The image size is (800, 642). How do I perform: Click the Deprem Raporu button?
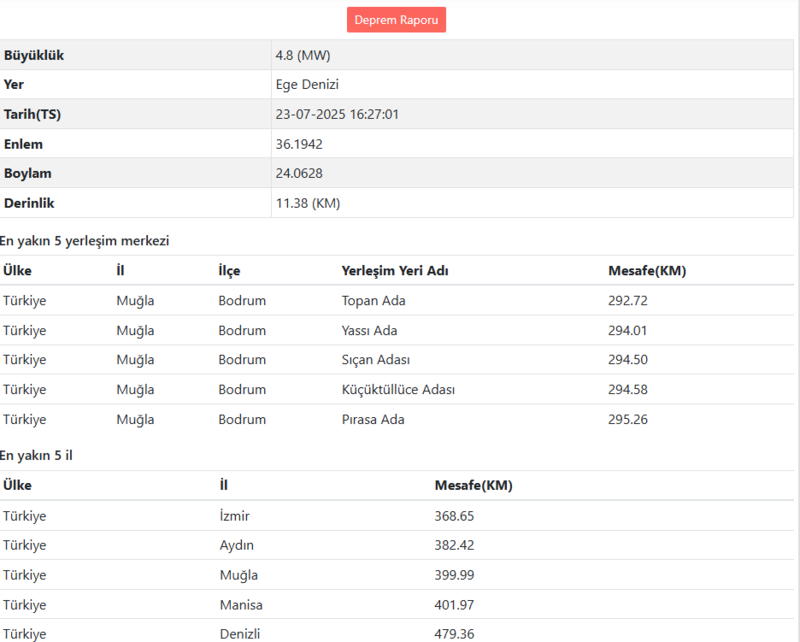(x=396, y=19)
